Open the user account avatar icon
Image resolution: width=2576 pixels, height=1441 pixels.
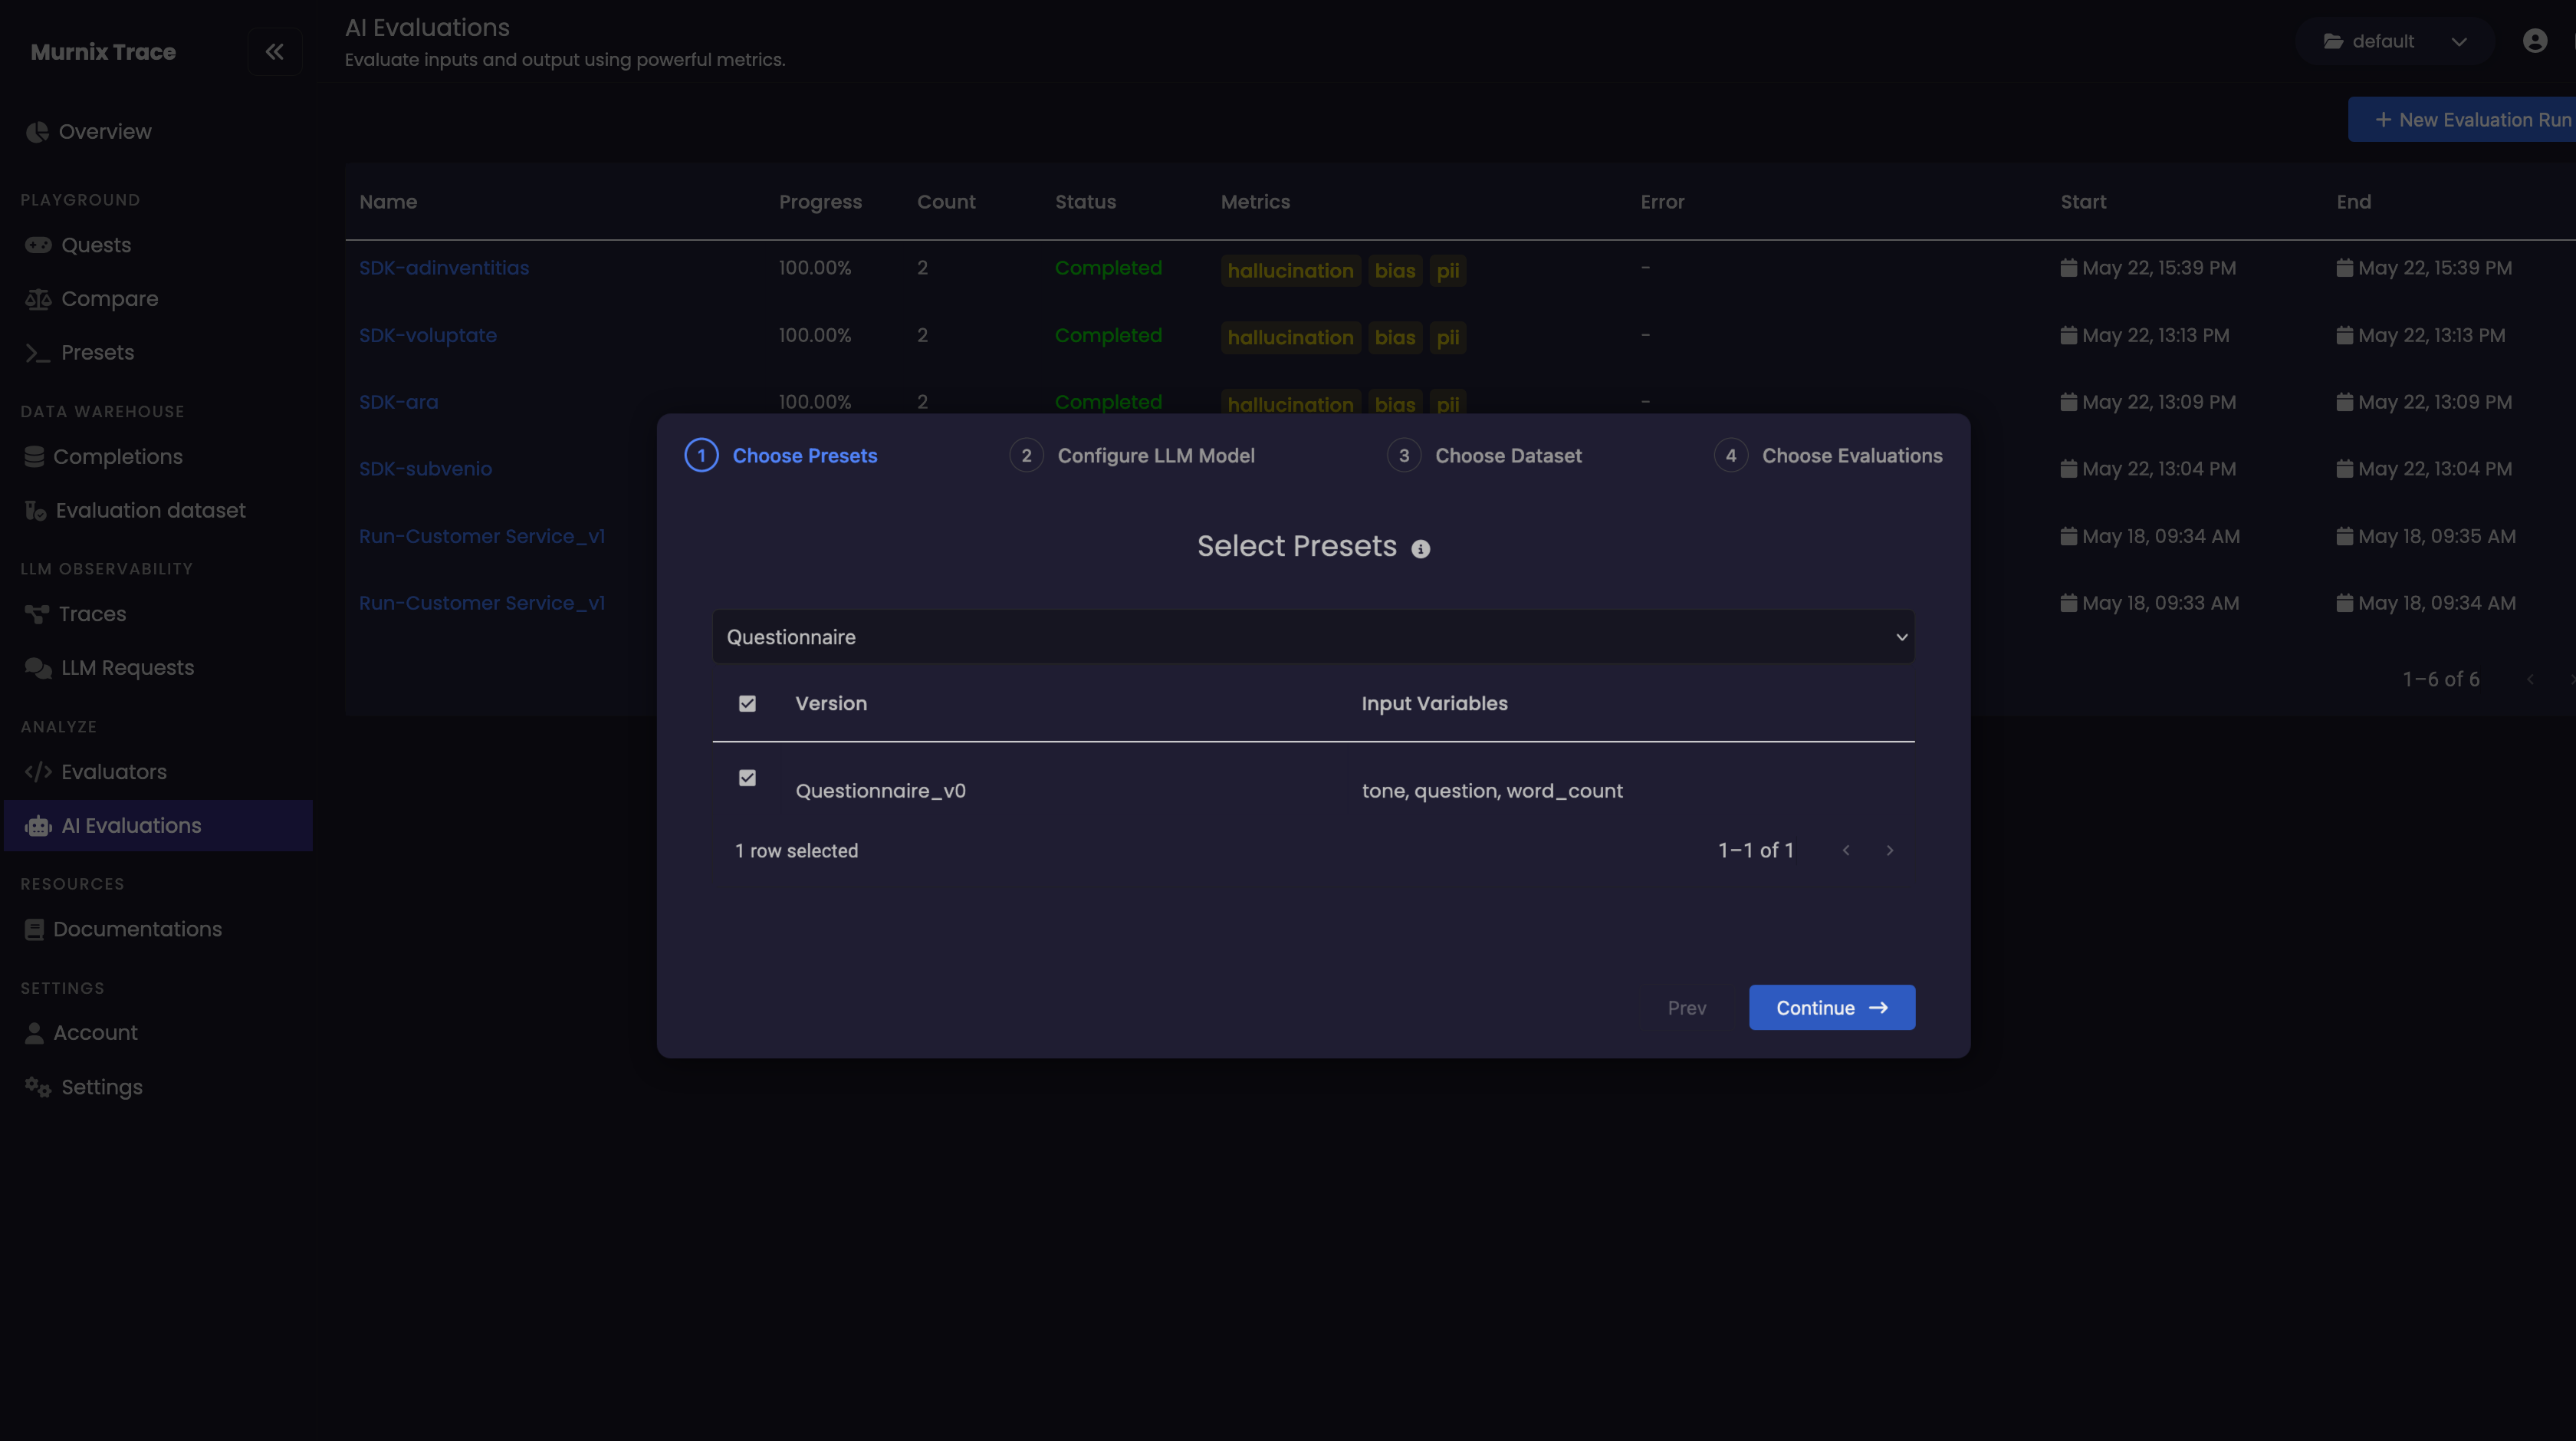click(2534, 41)
